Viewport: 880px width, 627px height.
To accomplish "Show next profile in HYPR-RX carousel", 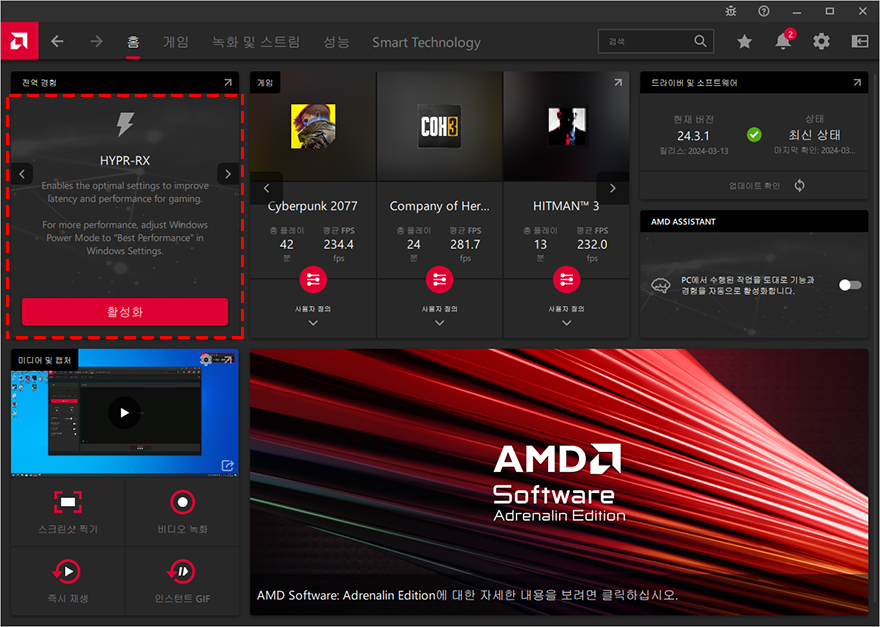I will tap(228, 174).
